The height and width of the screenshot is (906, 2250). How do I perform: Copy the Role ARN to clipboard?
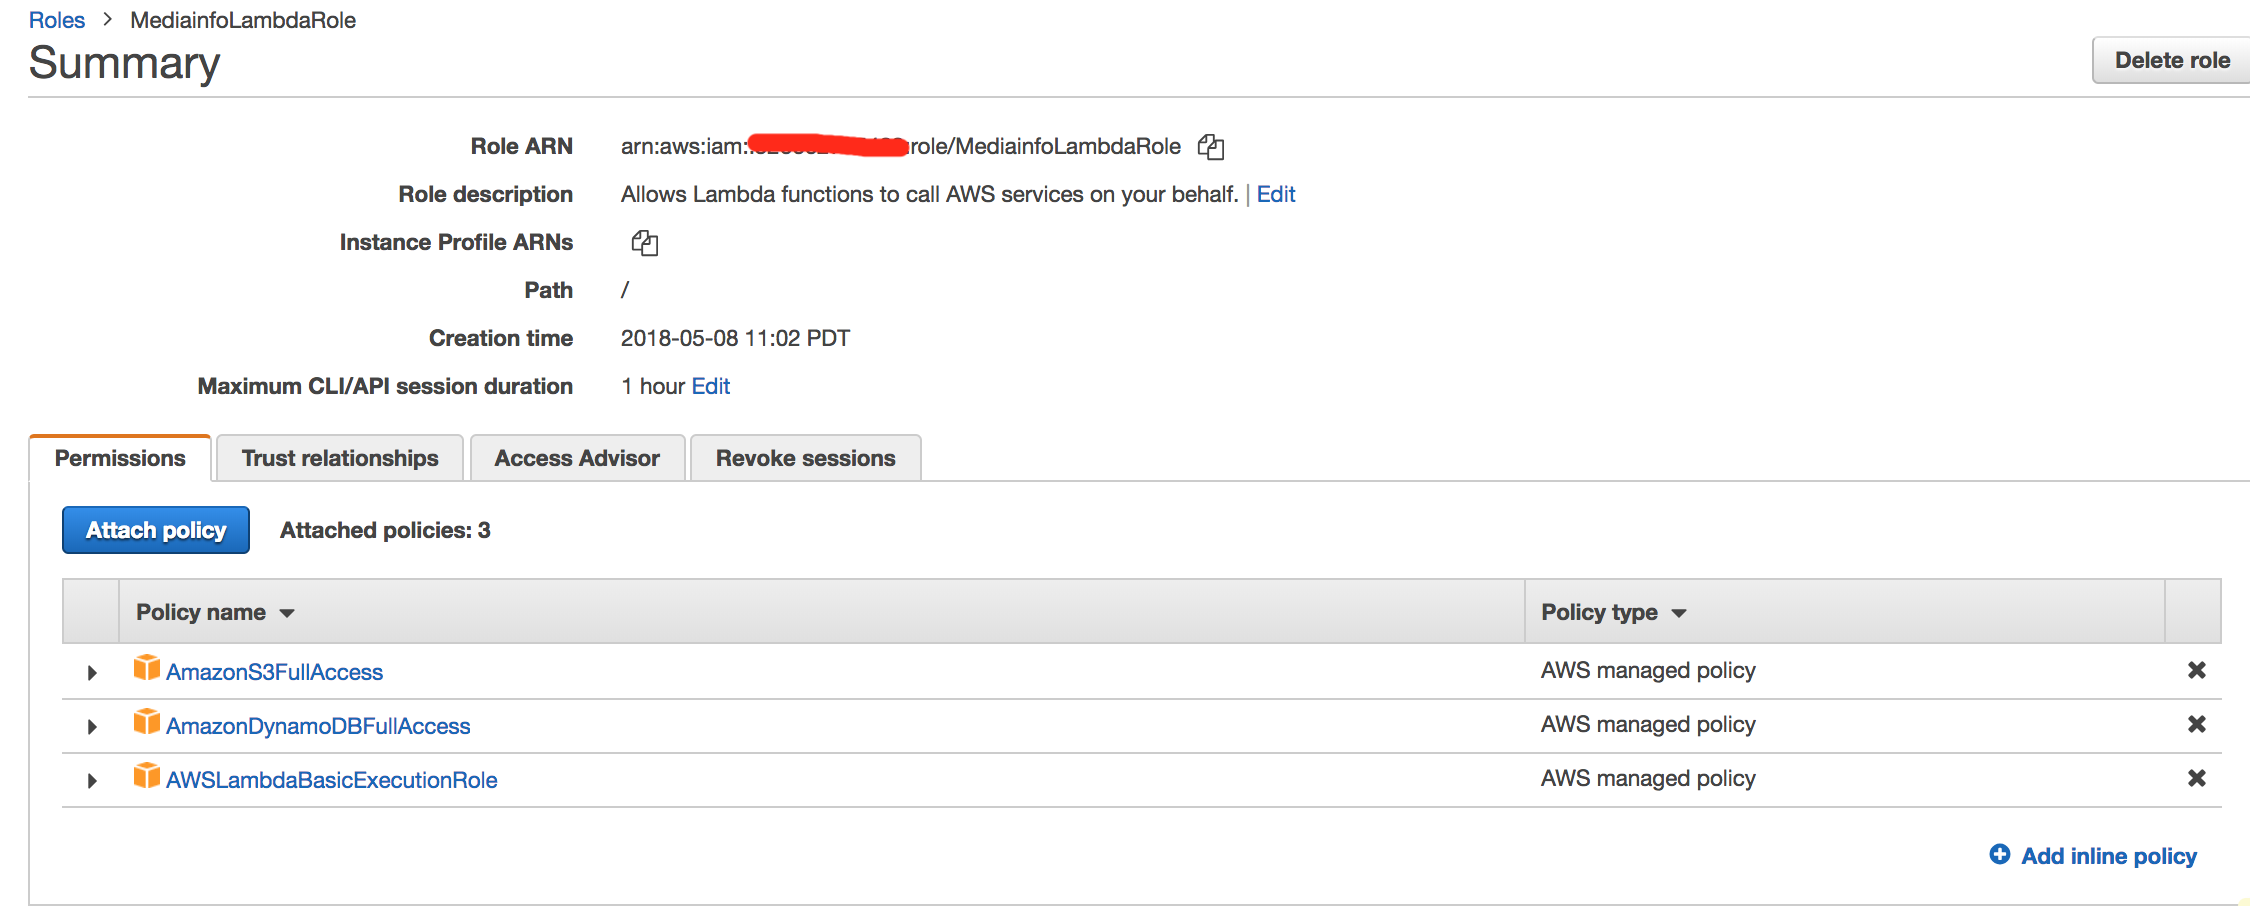pos(1211,147)
